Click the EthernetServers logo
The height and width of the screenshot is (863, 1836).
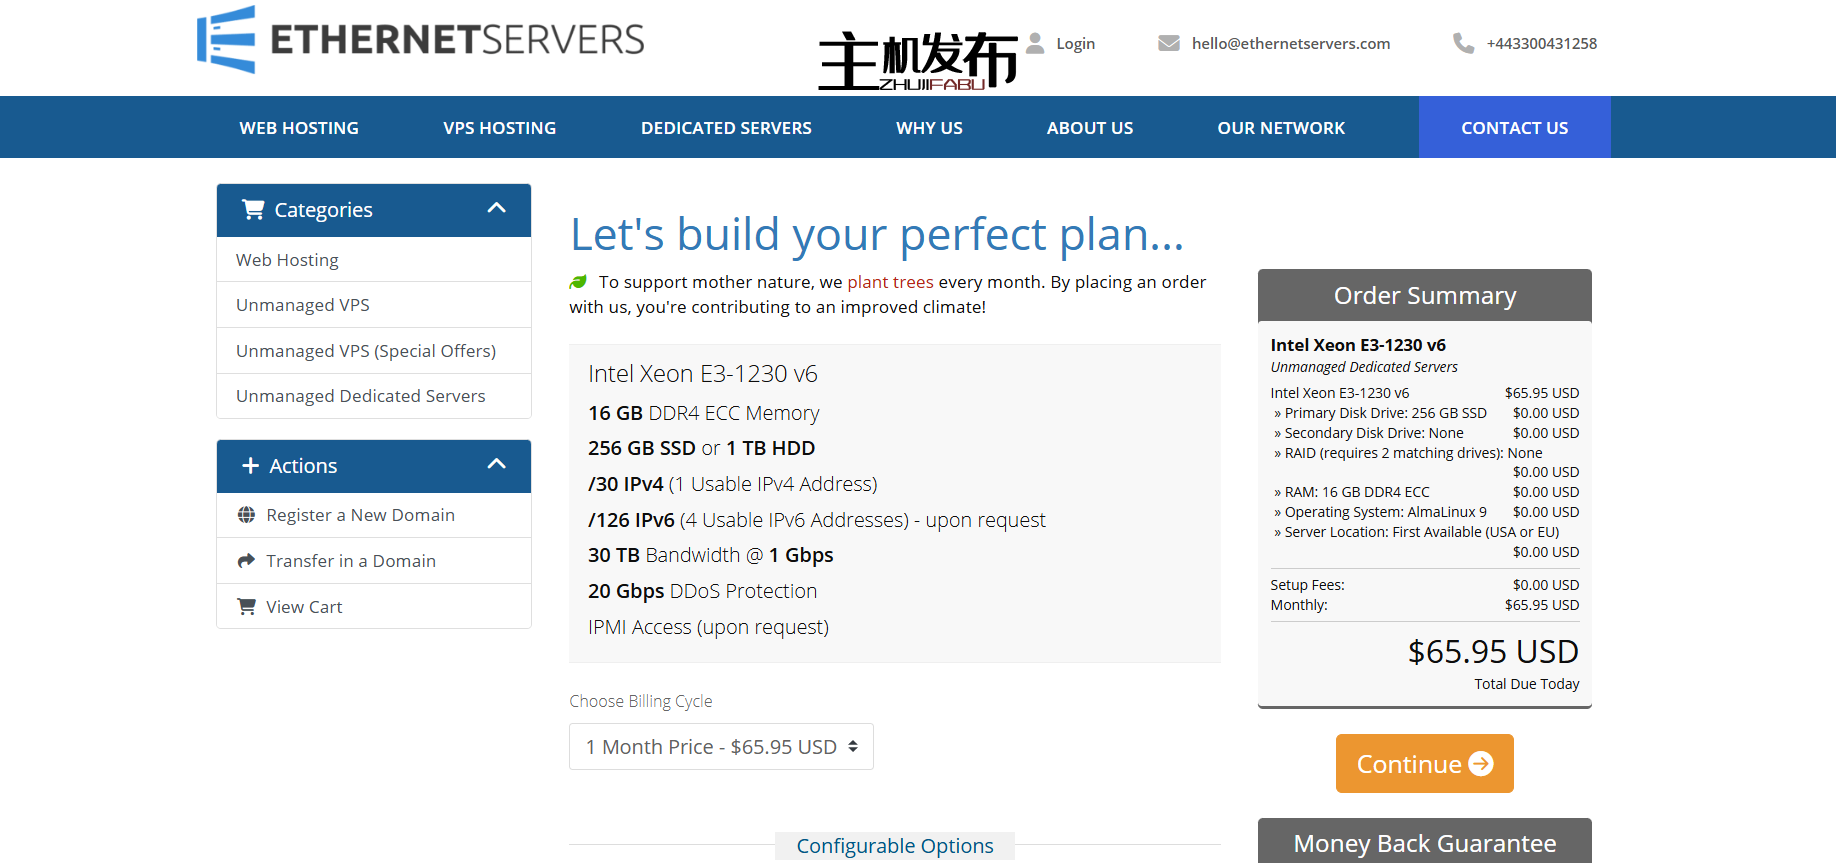tap(420, 40)
